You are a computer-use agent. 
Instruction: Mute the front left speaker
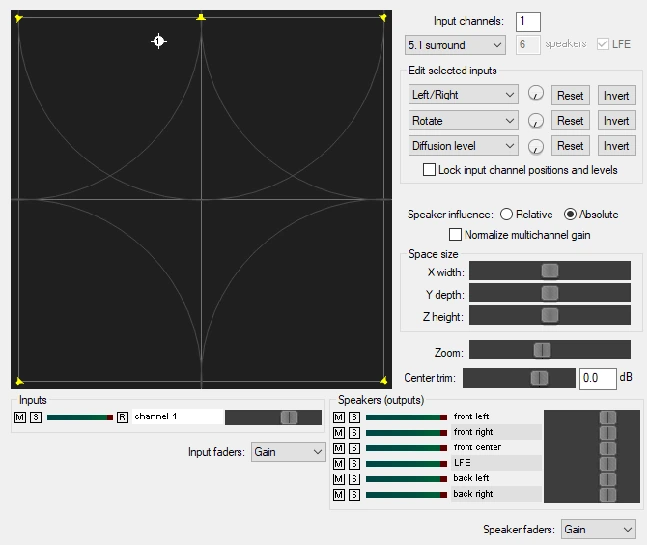pyautogui.click(x=339, y=418)
